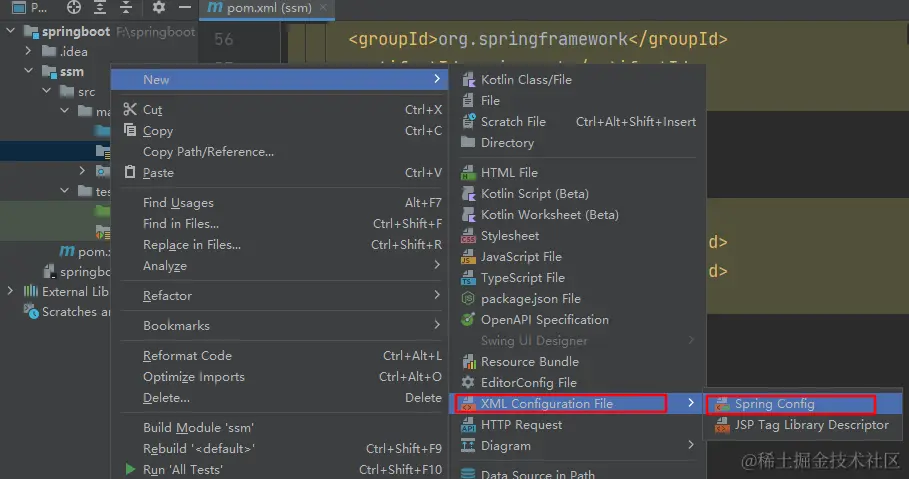The height and width of the screenshot is (479, 909).
Task: Expand the External Libraries node
Action: click(x=10, y=291)
